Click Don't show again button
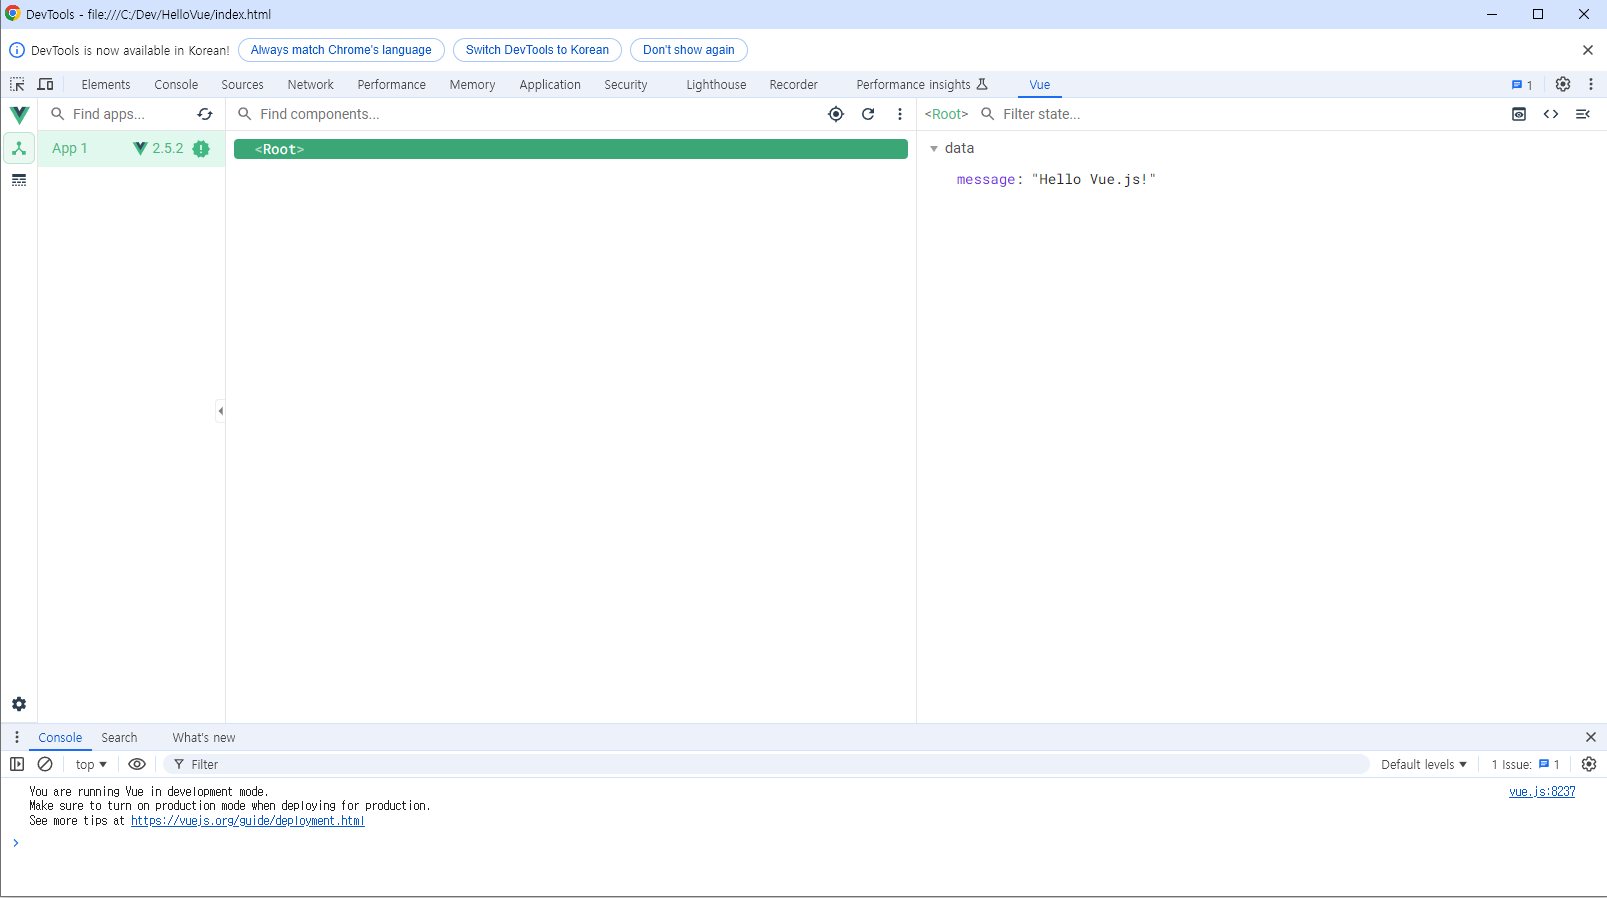Viewport: 1607px width, 898px height. tap(689, 50)
